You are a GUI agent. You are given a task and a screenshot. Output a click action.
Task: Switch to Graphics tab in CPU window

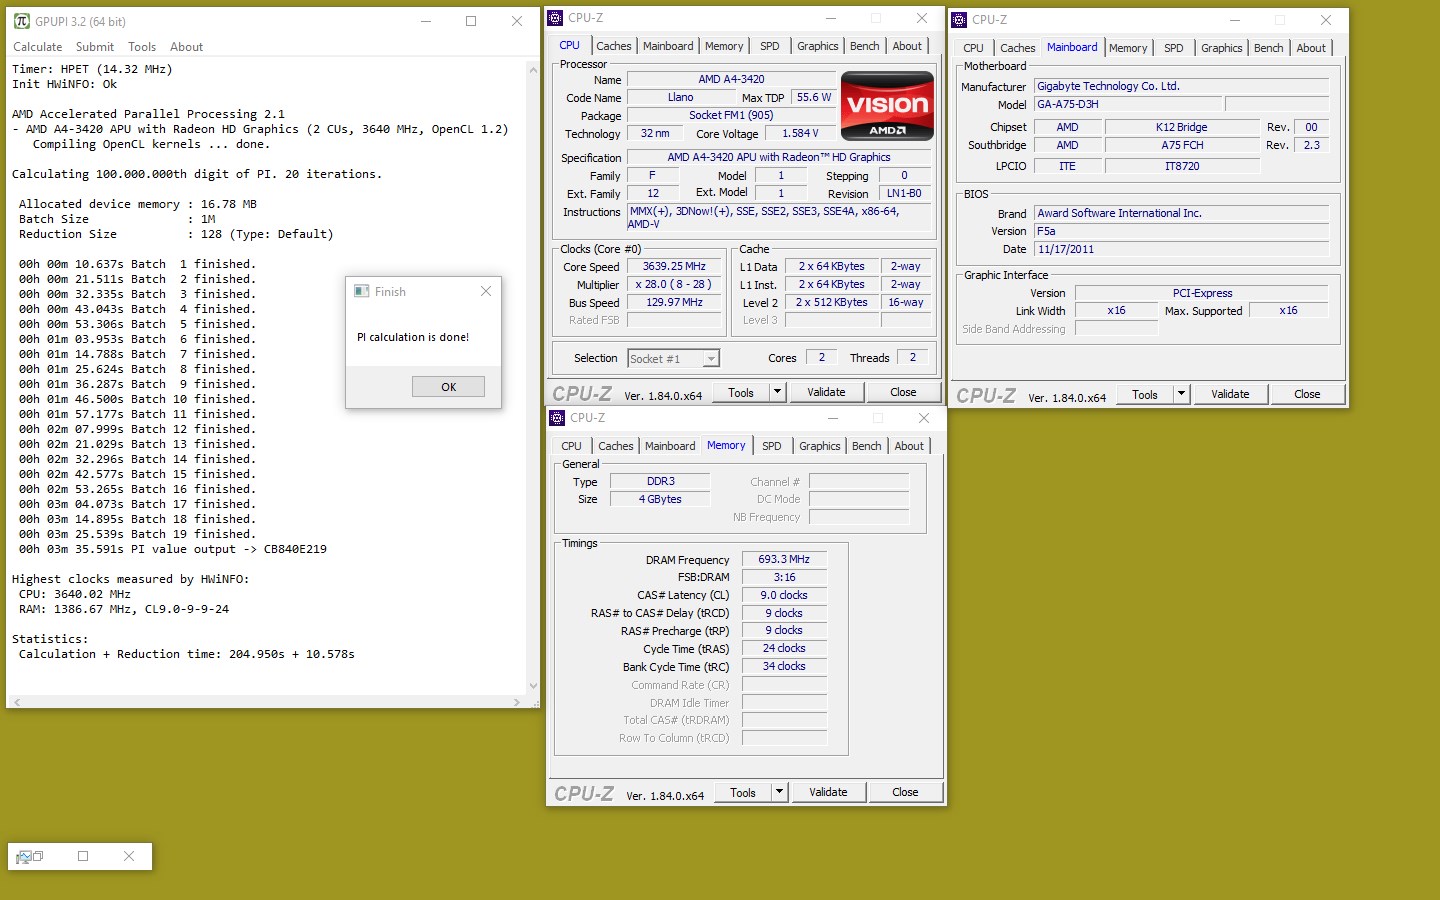[x=818, y=46]
